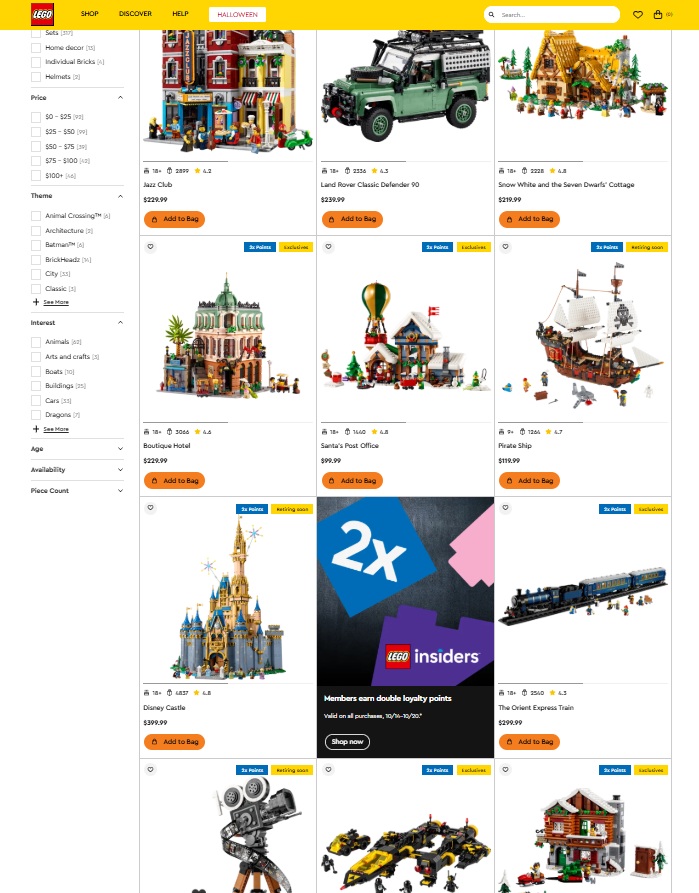Viewport: 699px width, 893px height.
Task: Add Jazz Club to bag
Action: [x=174, y=219]
